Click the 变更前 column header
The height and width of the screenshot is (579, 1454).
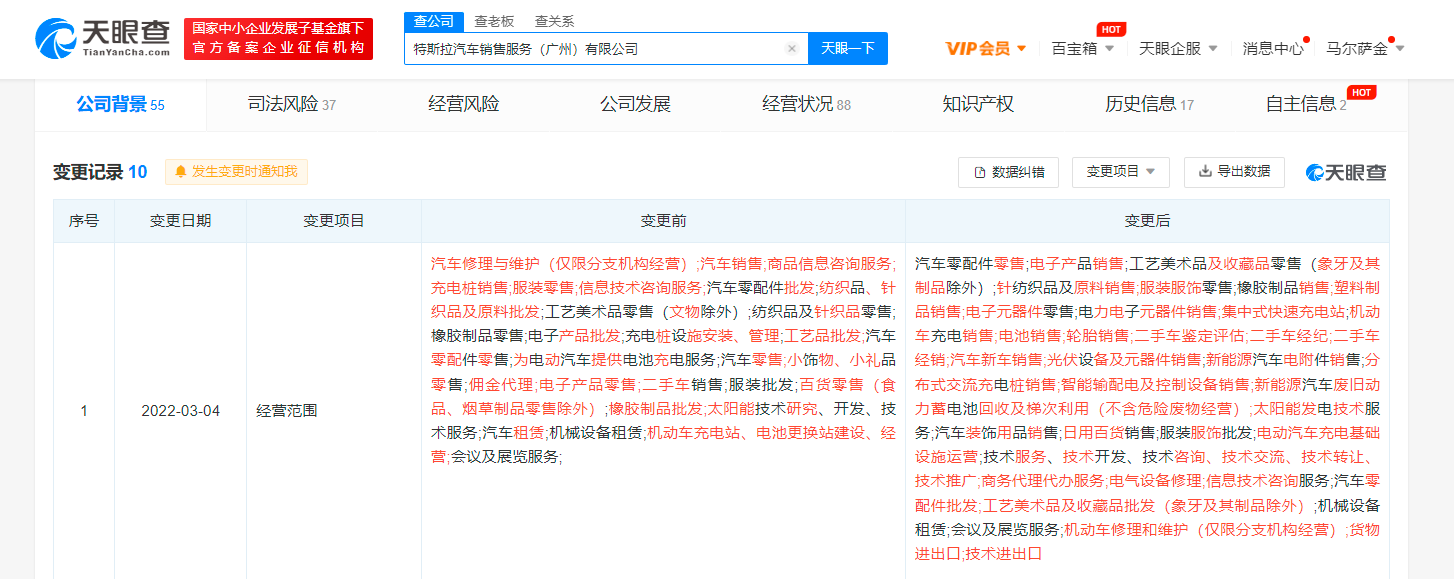[663, 221]
